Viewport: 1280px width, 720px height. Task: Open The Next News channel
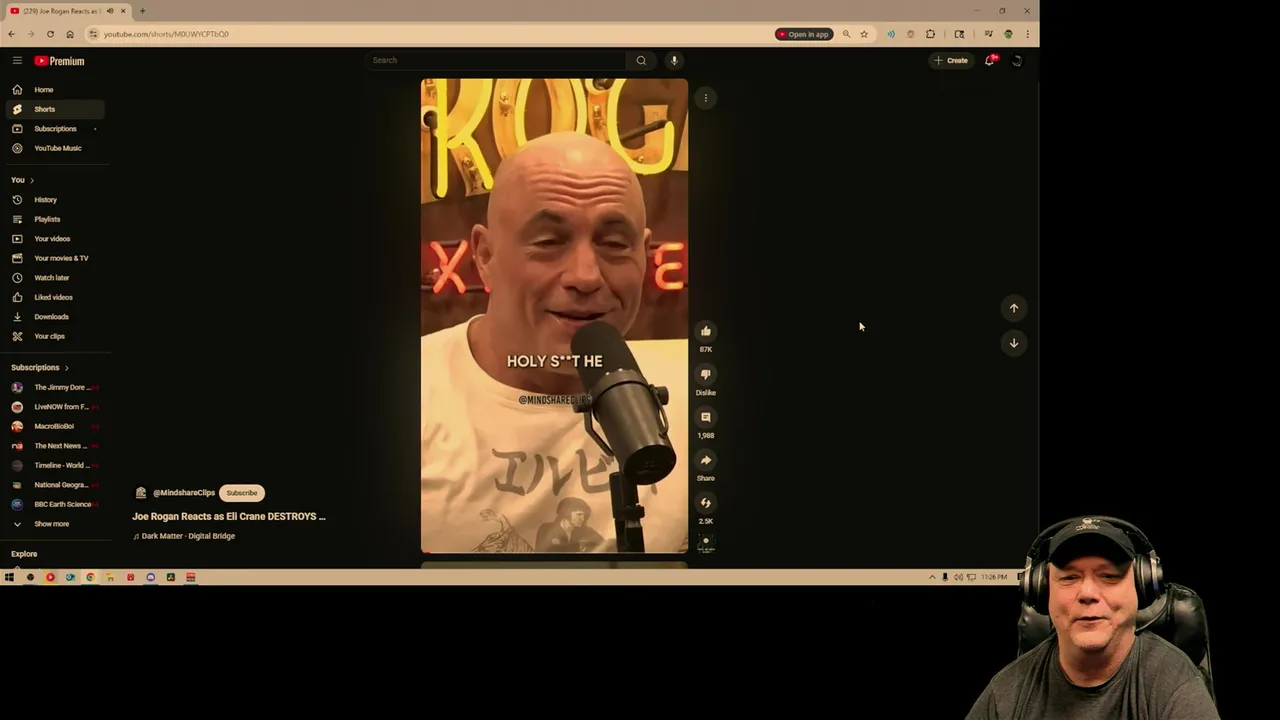pyautogui.click(x=55, y=446)
